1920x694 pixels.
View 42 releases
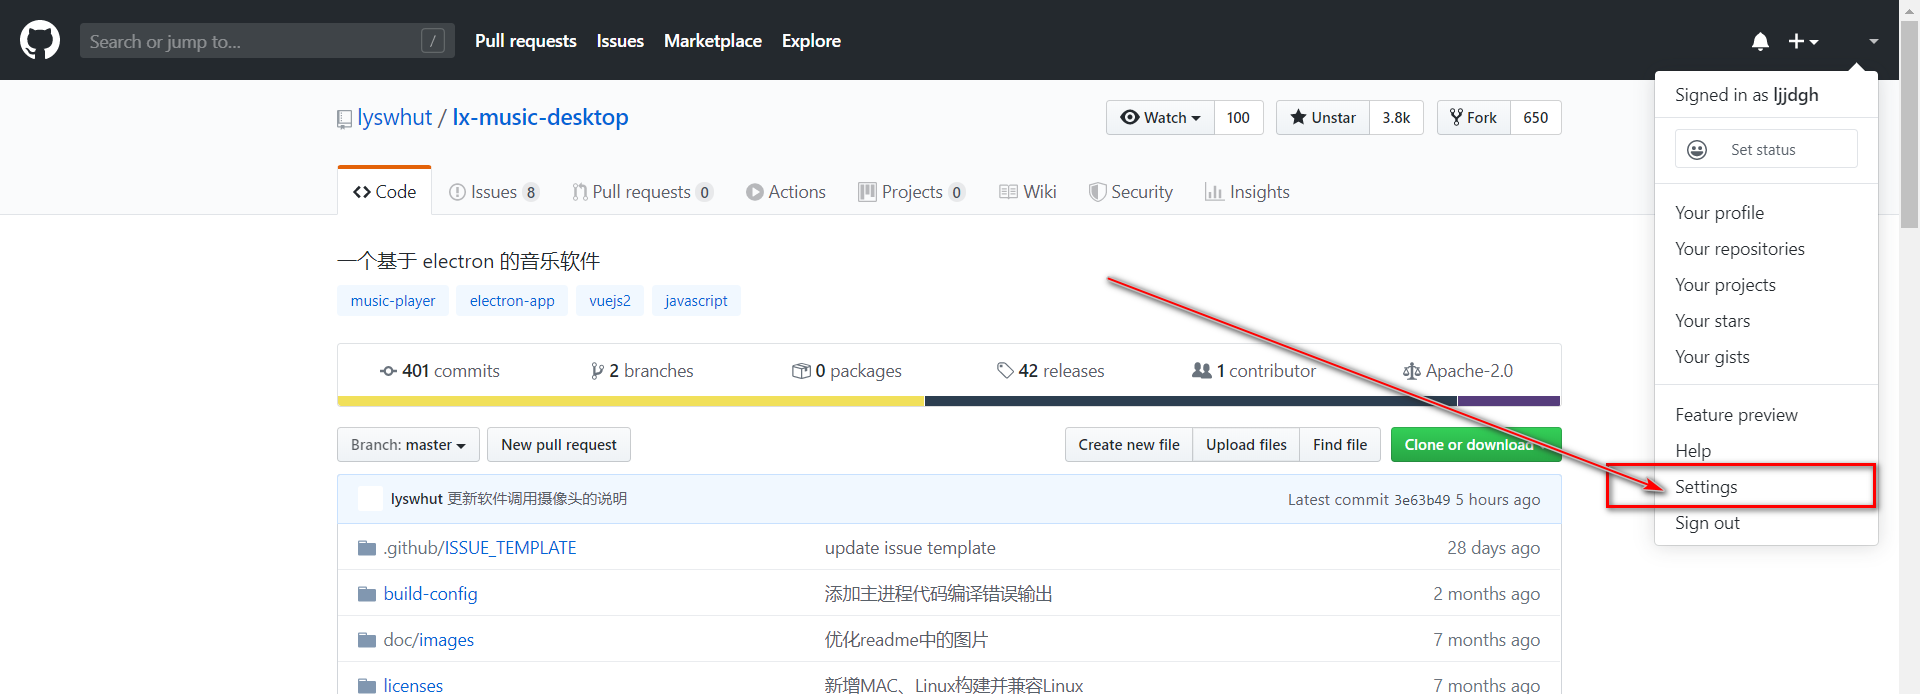point(1050,371)
